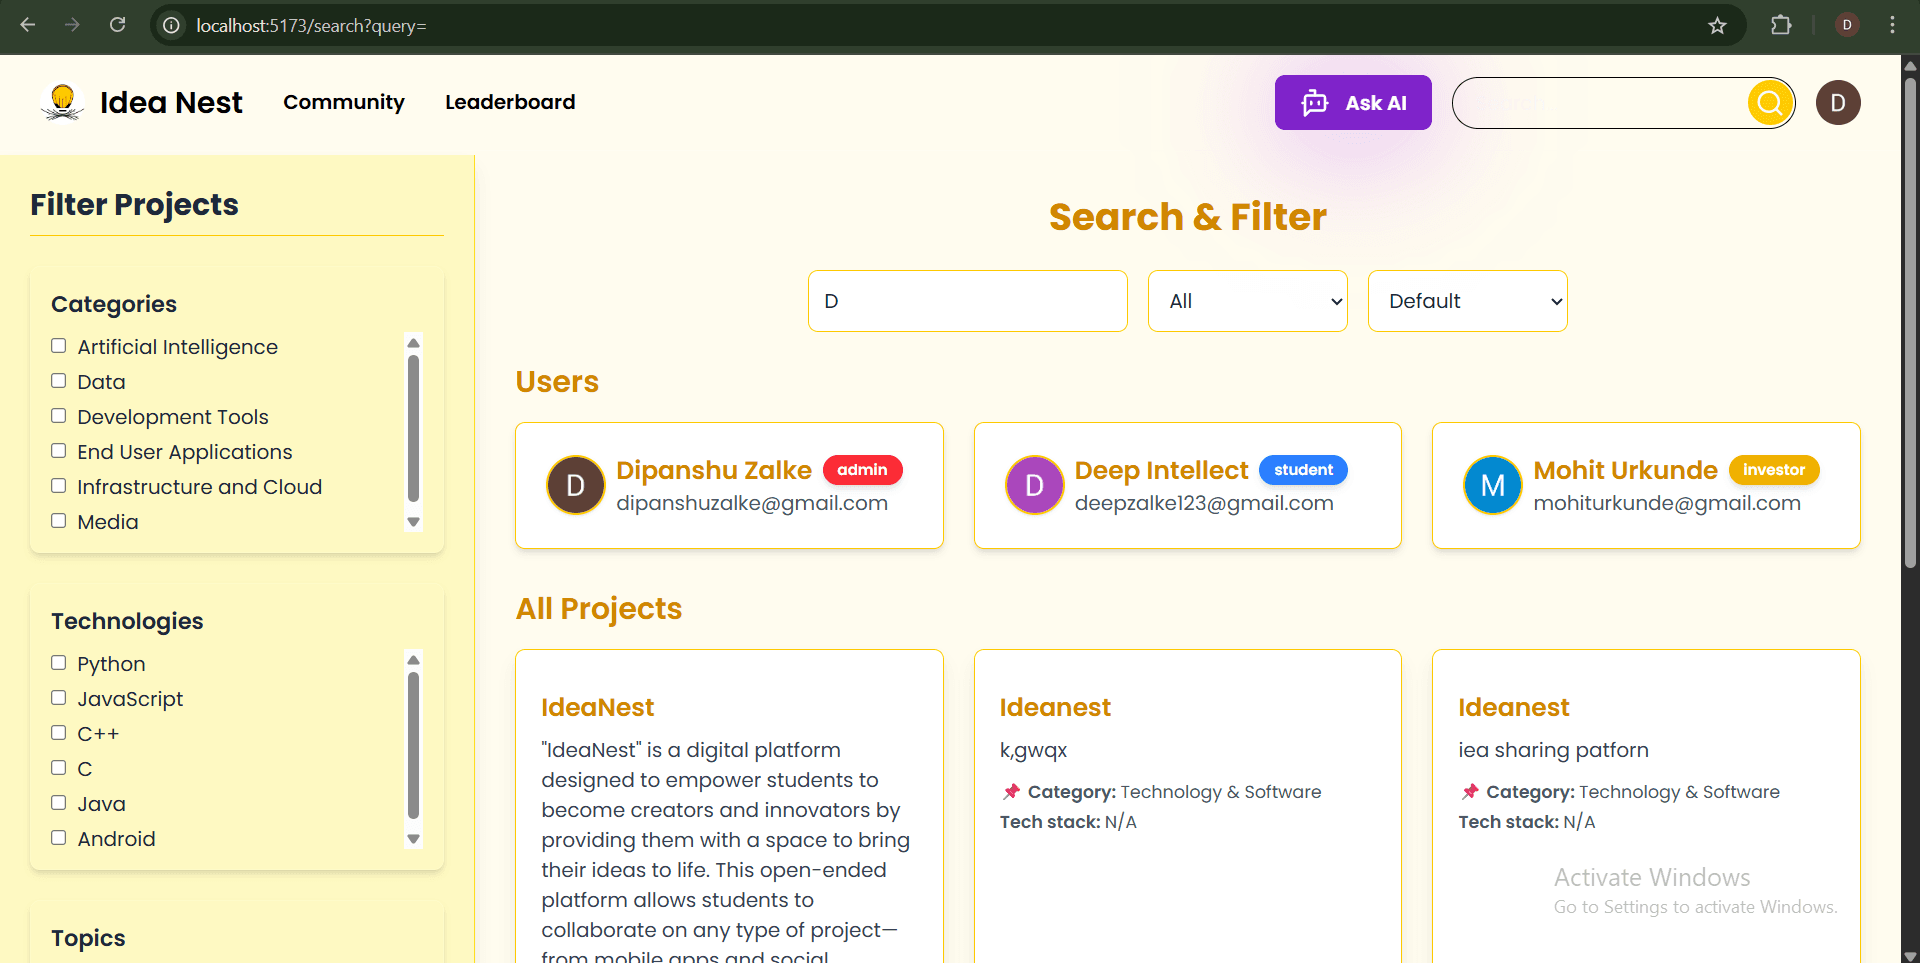Click the browser forward arrow
The image size is (1920, 963).
pos(72,25)
